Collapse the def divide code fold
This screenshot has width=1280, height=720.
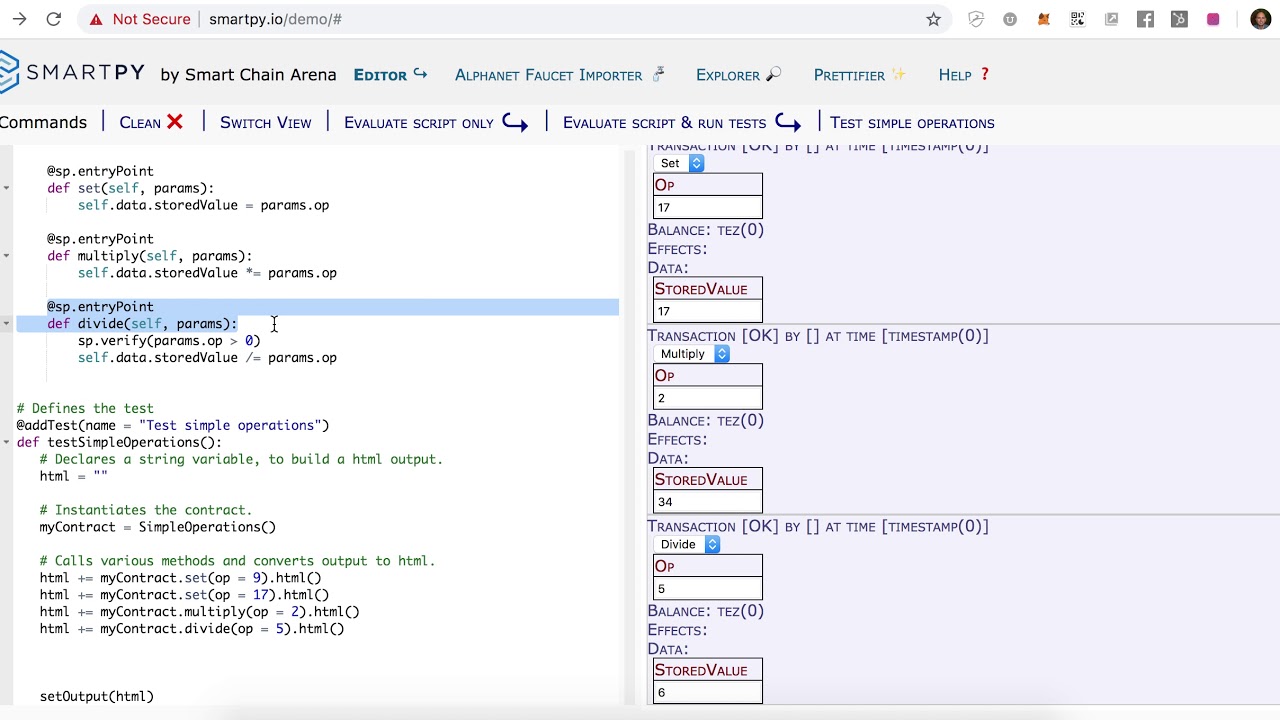pos(6,324)
